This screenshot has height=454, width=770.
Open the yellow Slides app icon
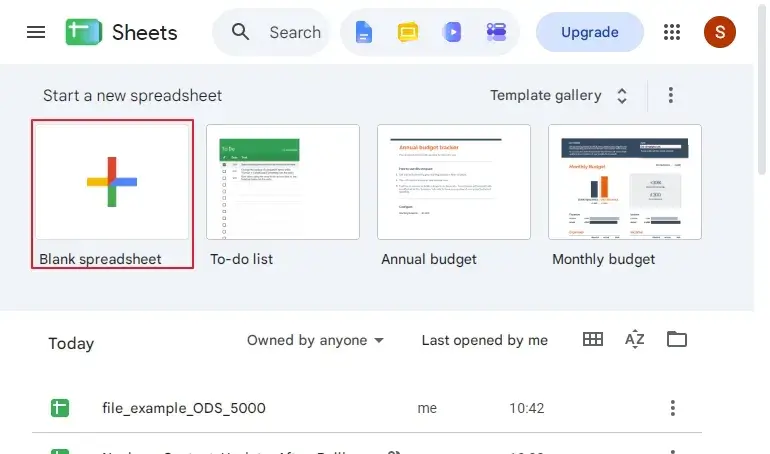click(x=408, y=32)
